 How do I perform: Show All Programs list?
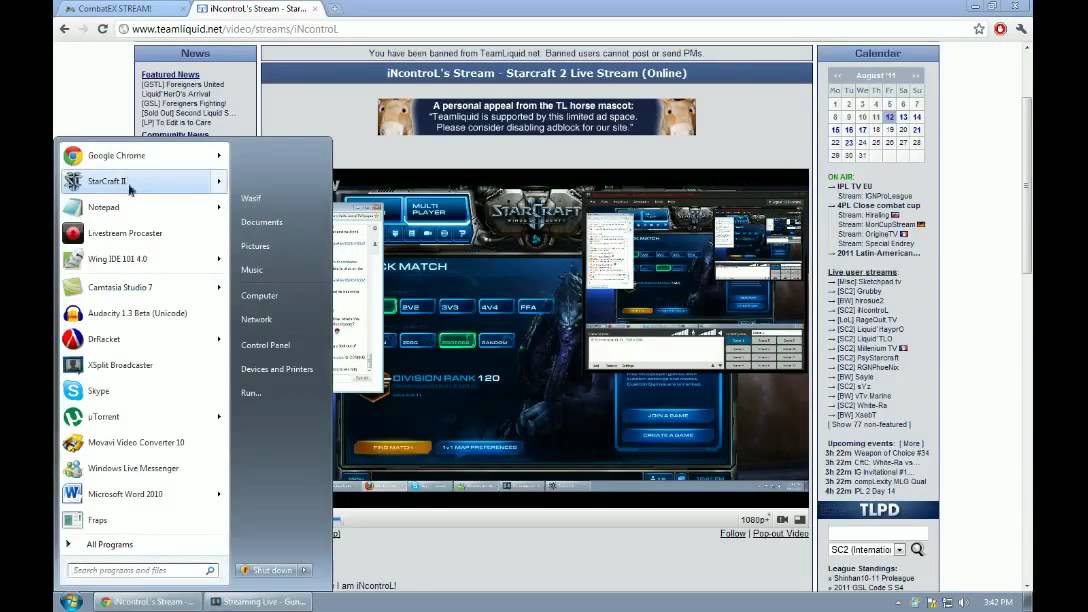click(109, 545)
